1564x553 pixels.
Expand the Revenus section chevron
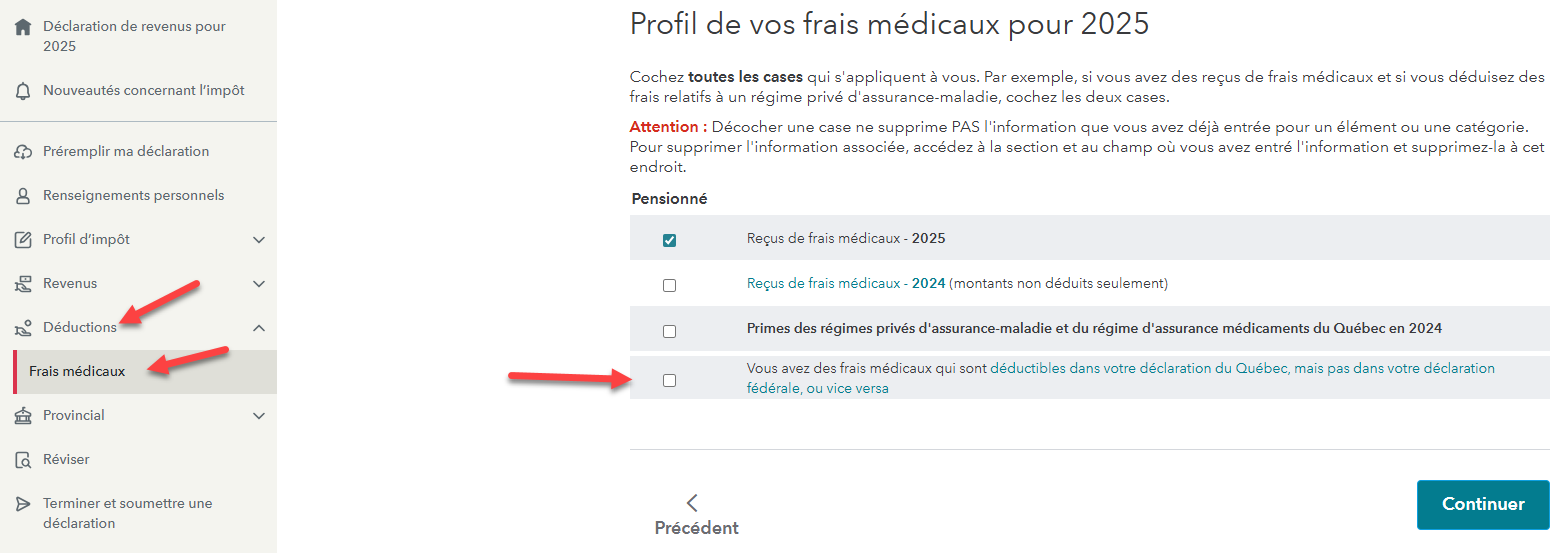click(259, 284)
